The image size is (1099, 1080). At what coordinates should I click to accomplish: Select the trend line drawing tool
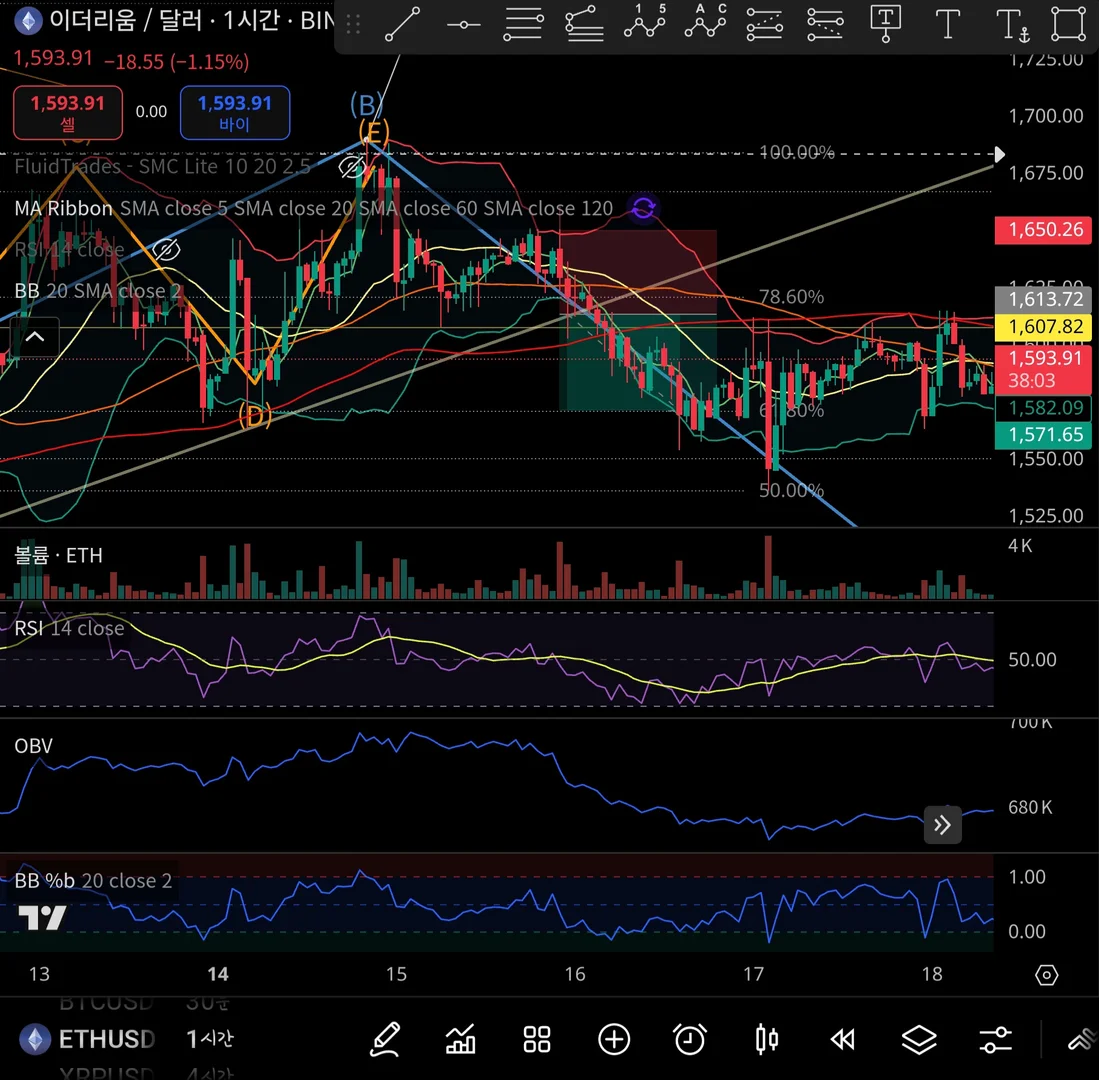402,24
